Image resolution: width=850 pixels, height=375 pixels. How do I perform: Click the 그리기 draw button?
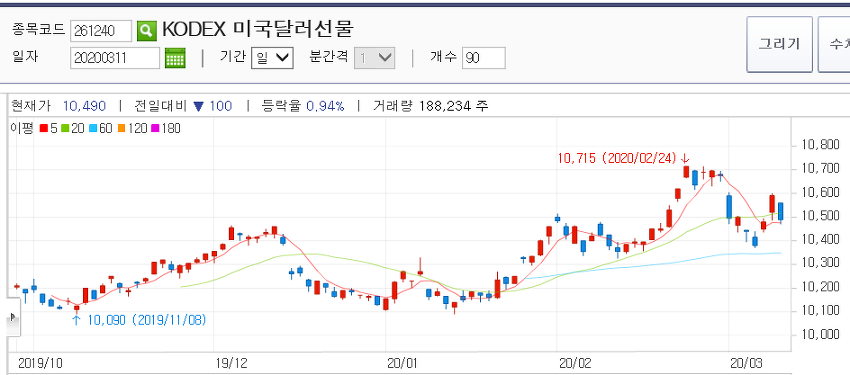pyautogui.click(x=779, y=44)
